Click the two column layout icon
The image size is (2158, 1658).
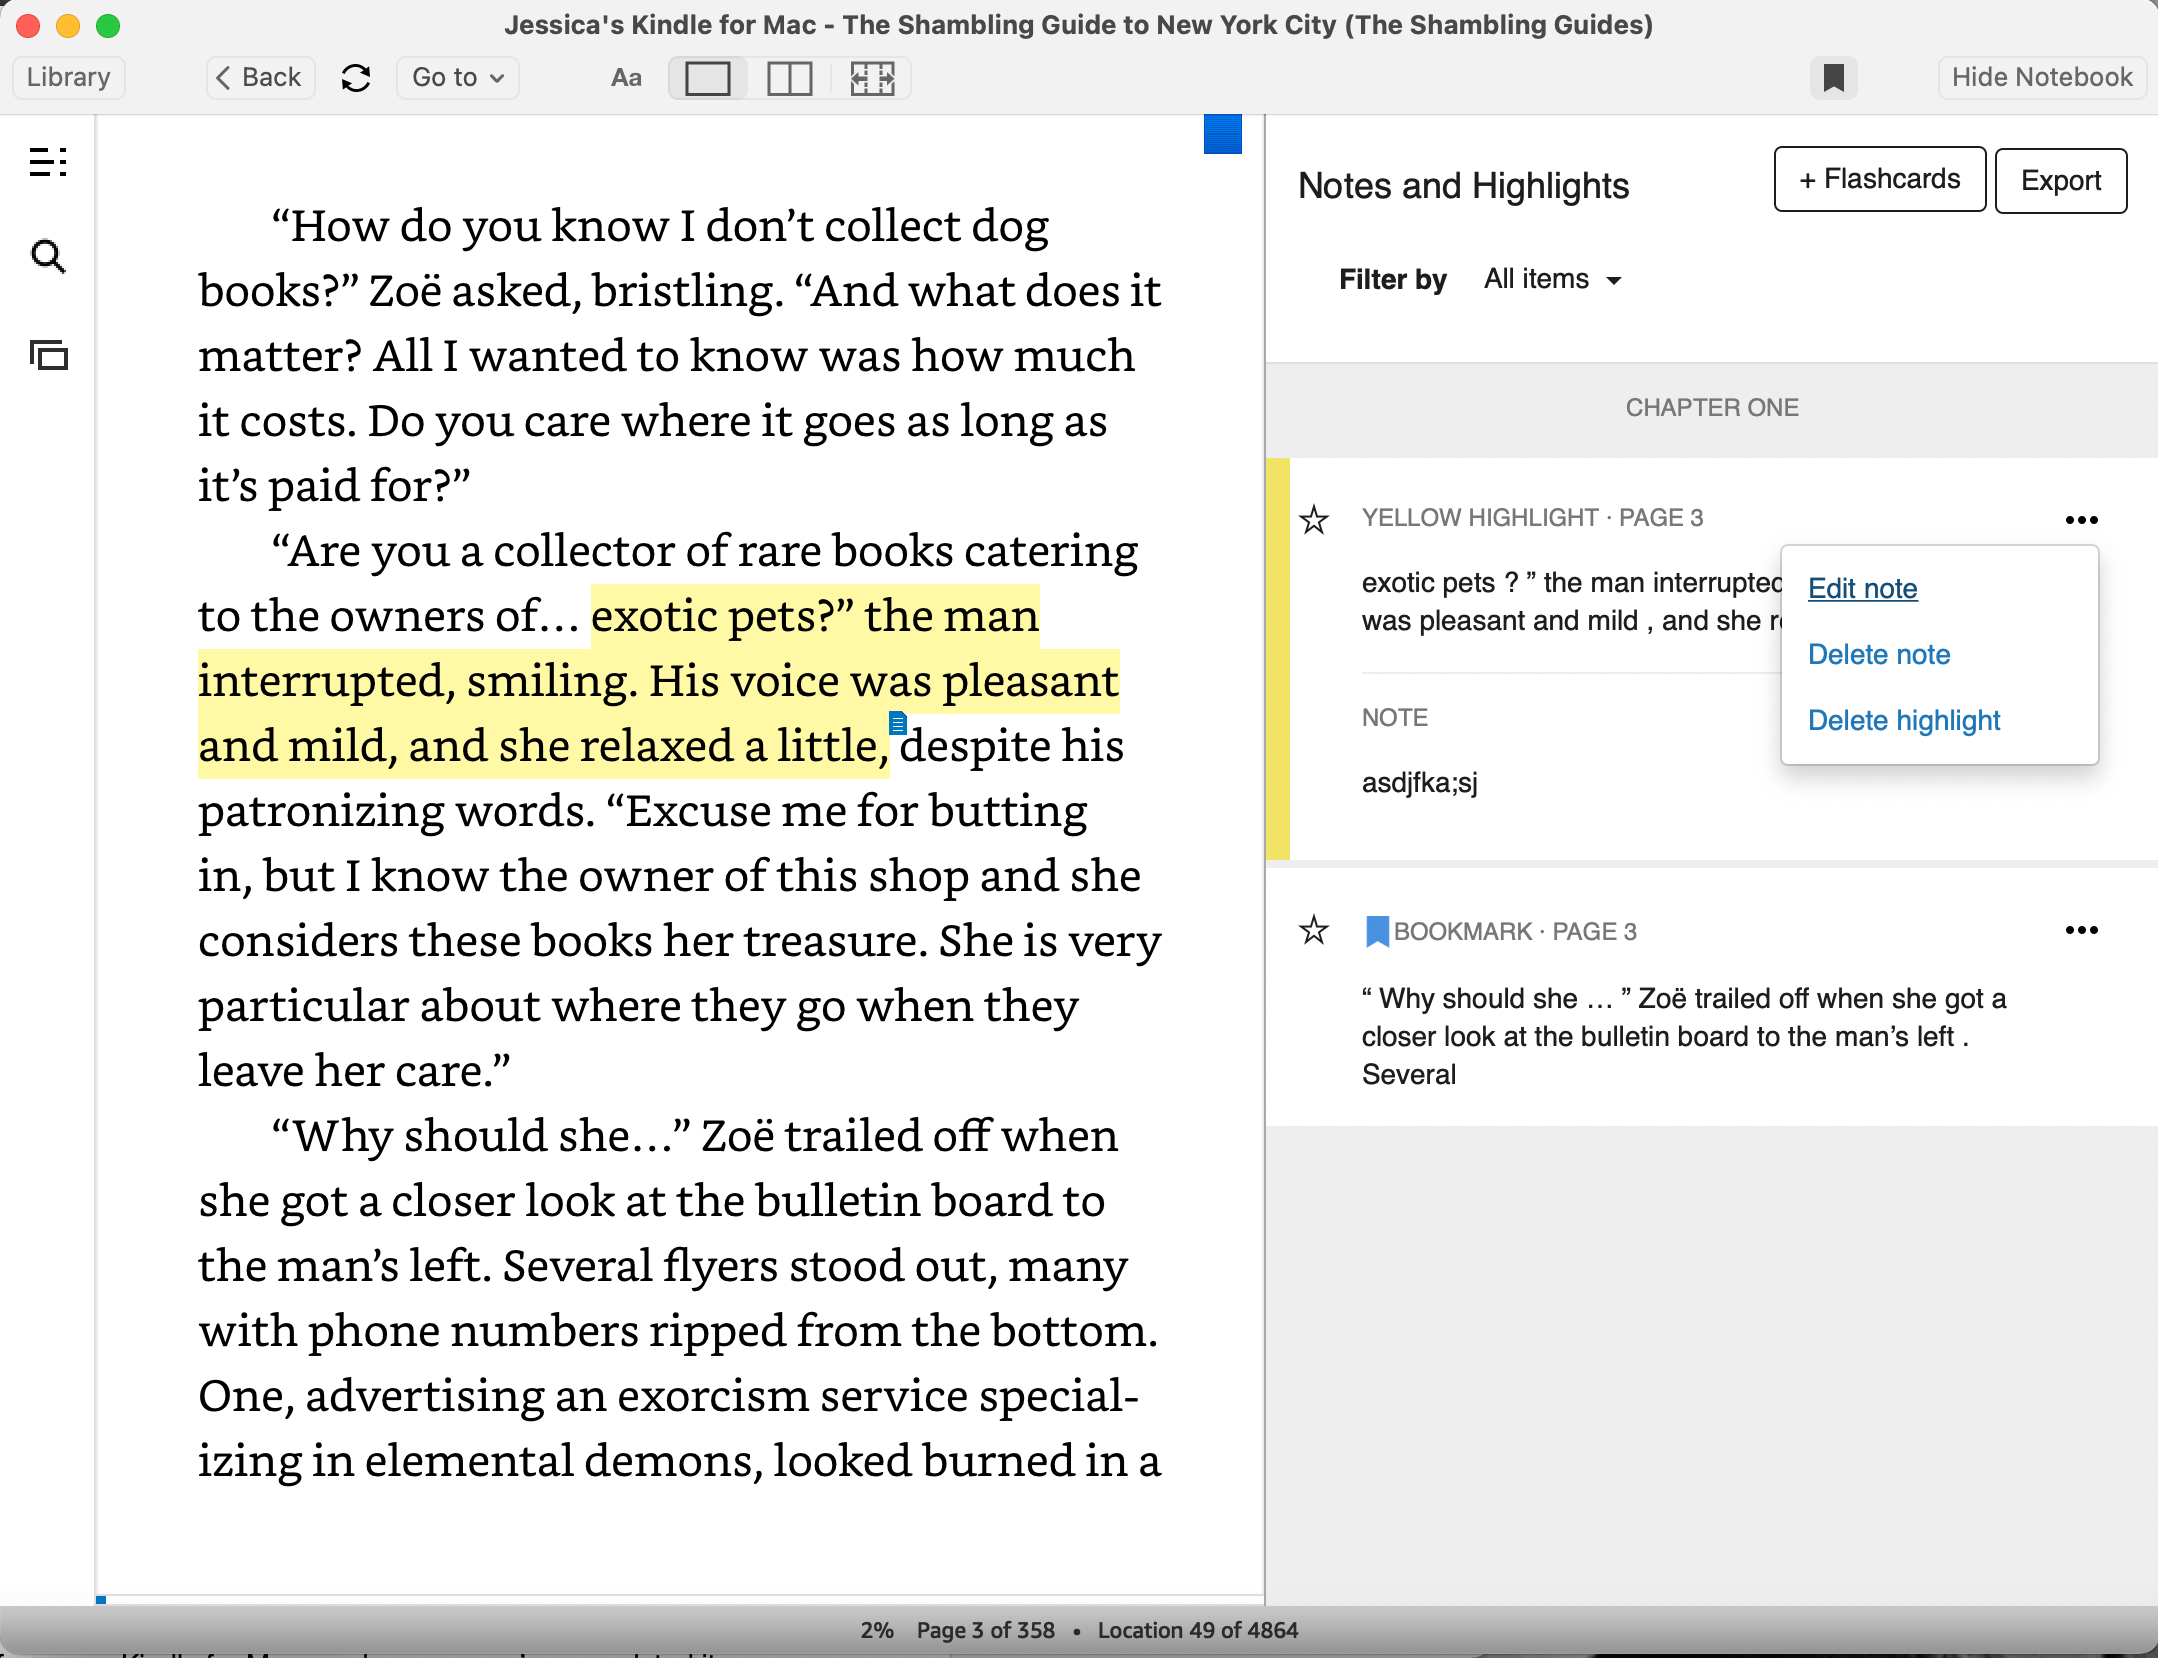789,77
